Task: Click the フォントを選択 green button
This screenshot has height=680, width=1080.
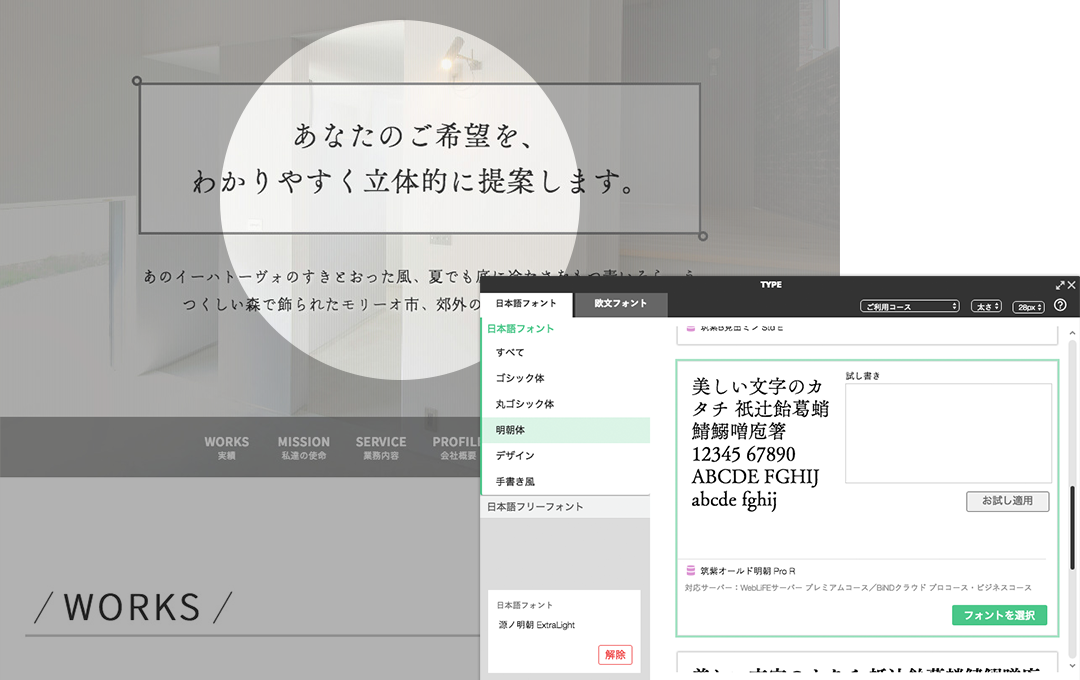Action: point(999,616)
